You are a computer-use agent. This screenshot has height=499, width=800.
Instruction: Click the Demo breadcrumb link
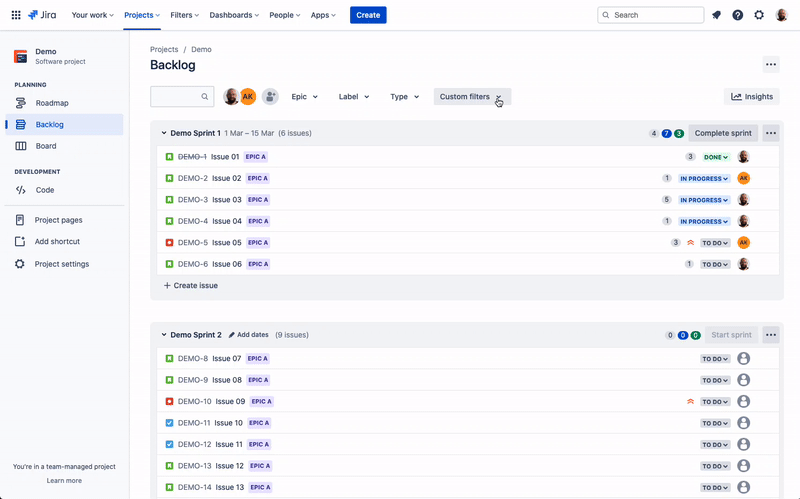coord(201,49)
